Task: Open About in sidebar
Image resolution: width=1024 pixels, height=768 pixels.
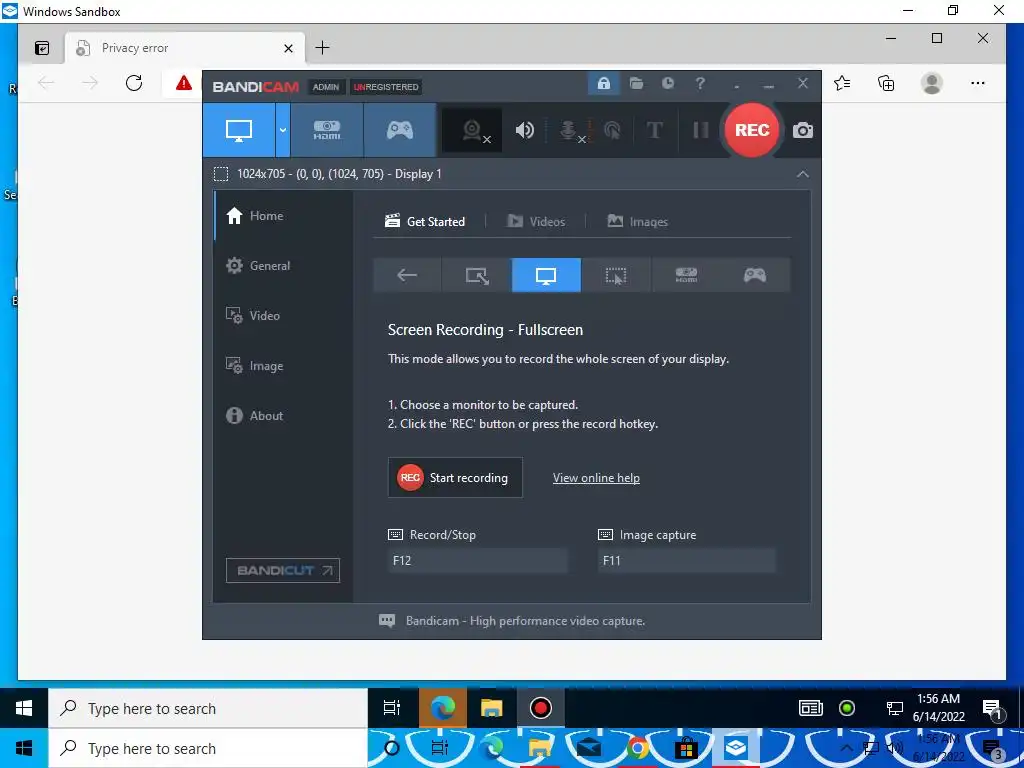Action: pyautogui.click(x=283, y=415)
